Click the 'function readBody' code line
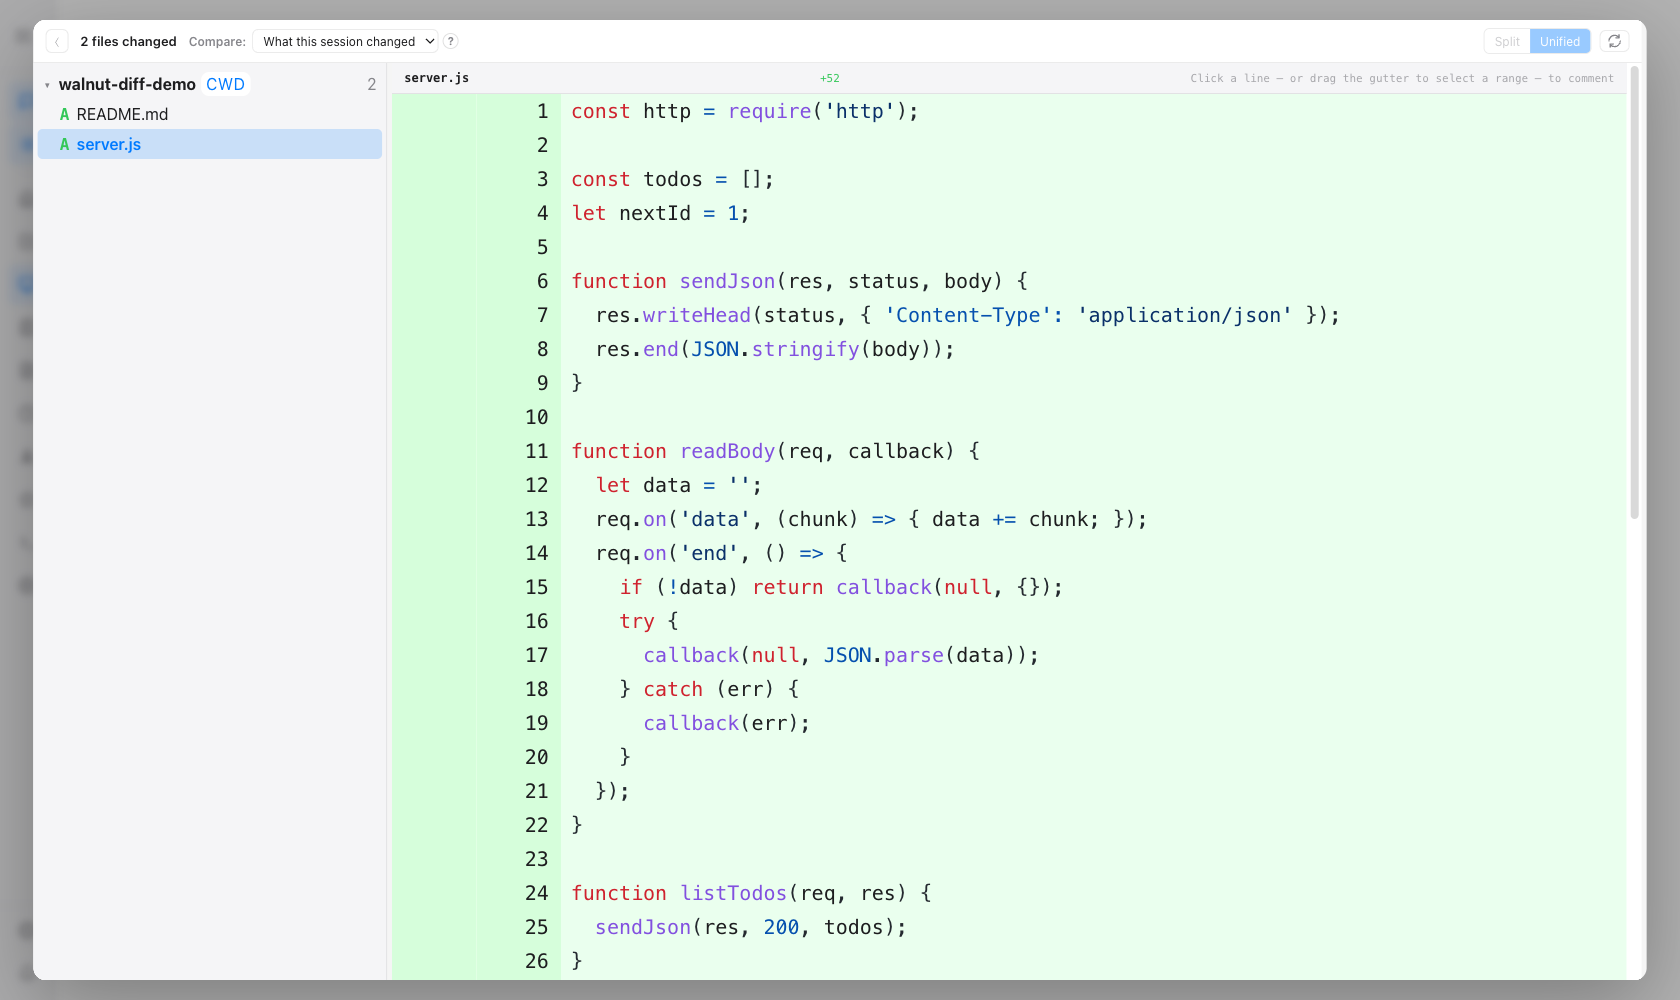The width and height of the screenshot is (1680, 1000). pos(776,451)
